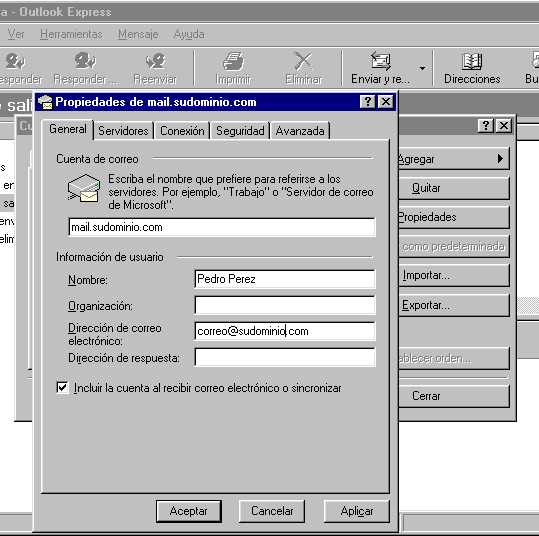The width and height of the screenshot is (539, 536).
Task: Click Propiedades button in accounts dialog
Action: coord(454,217)
